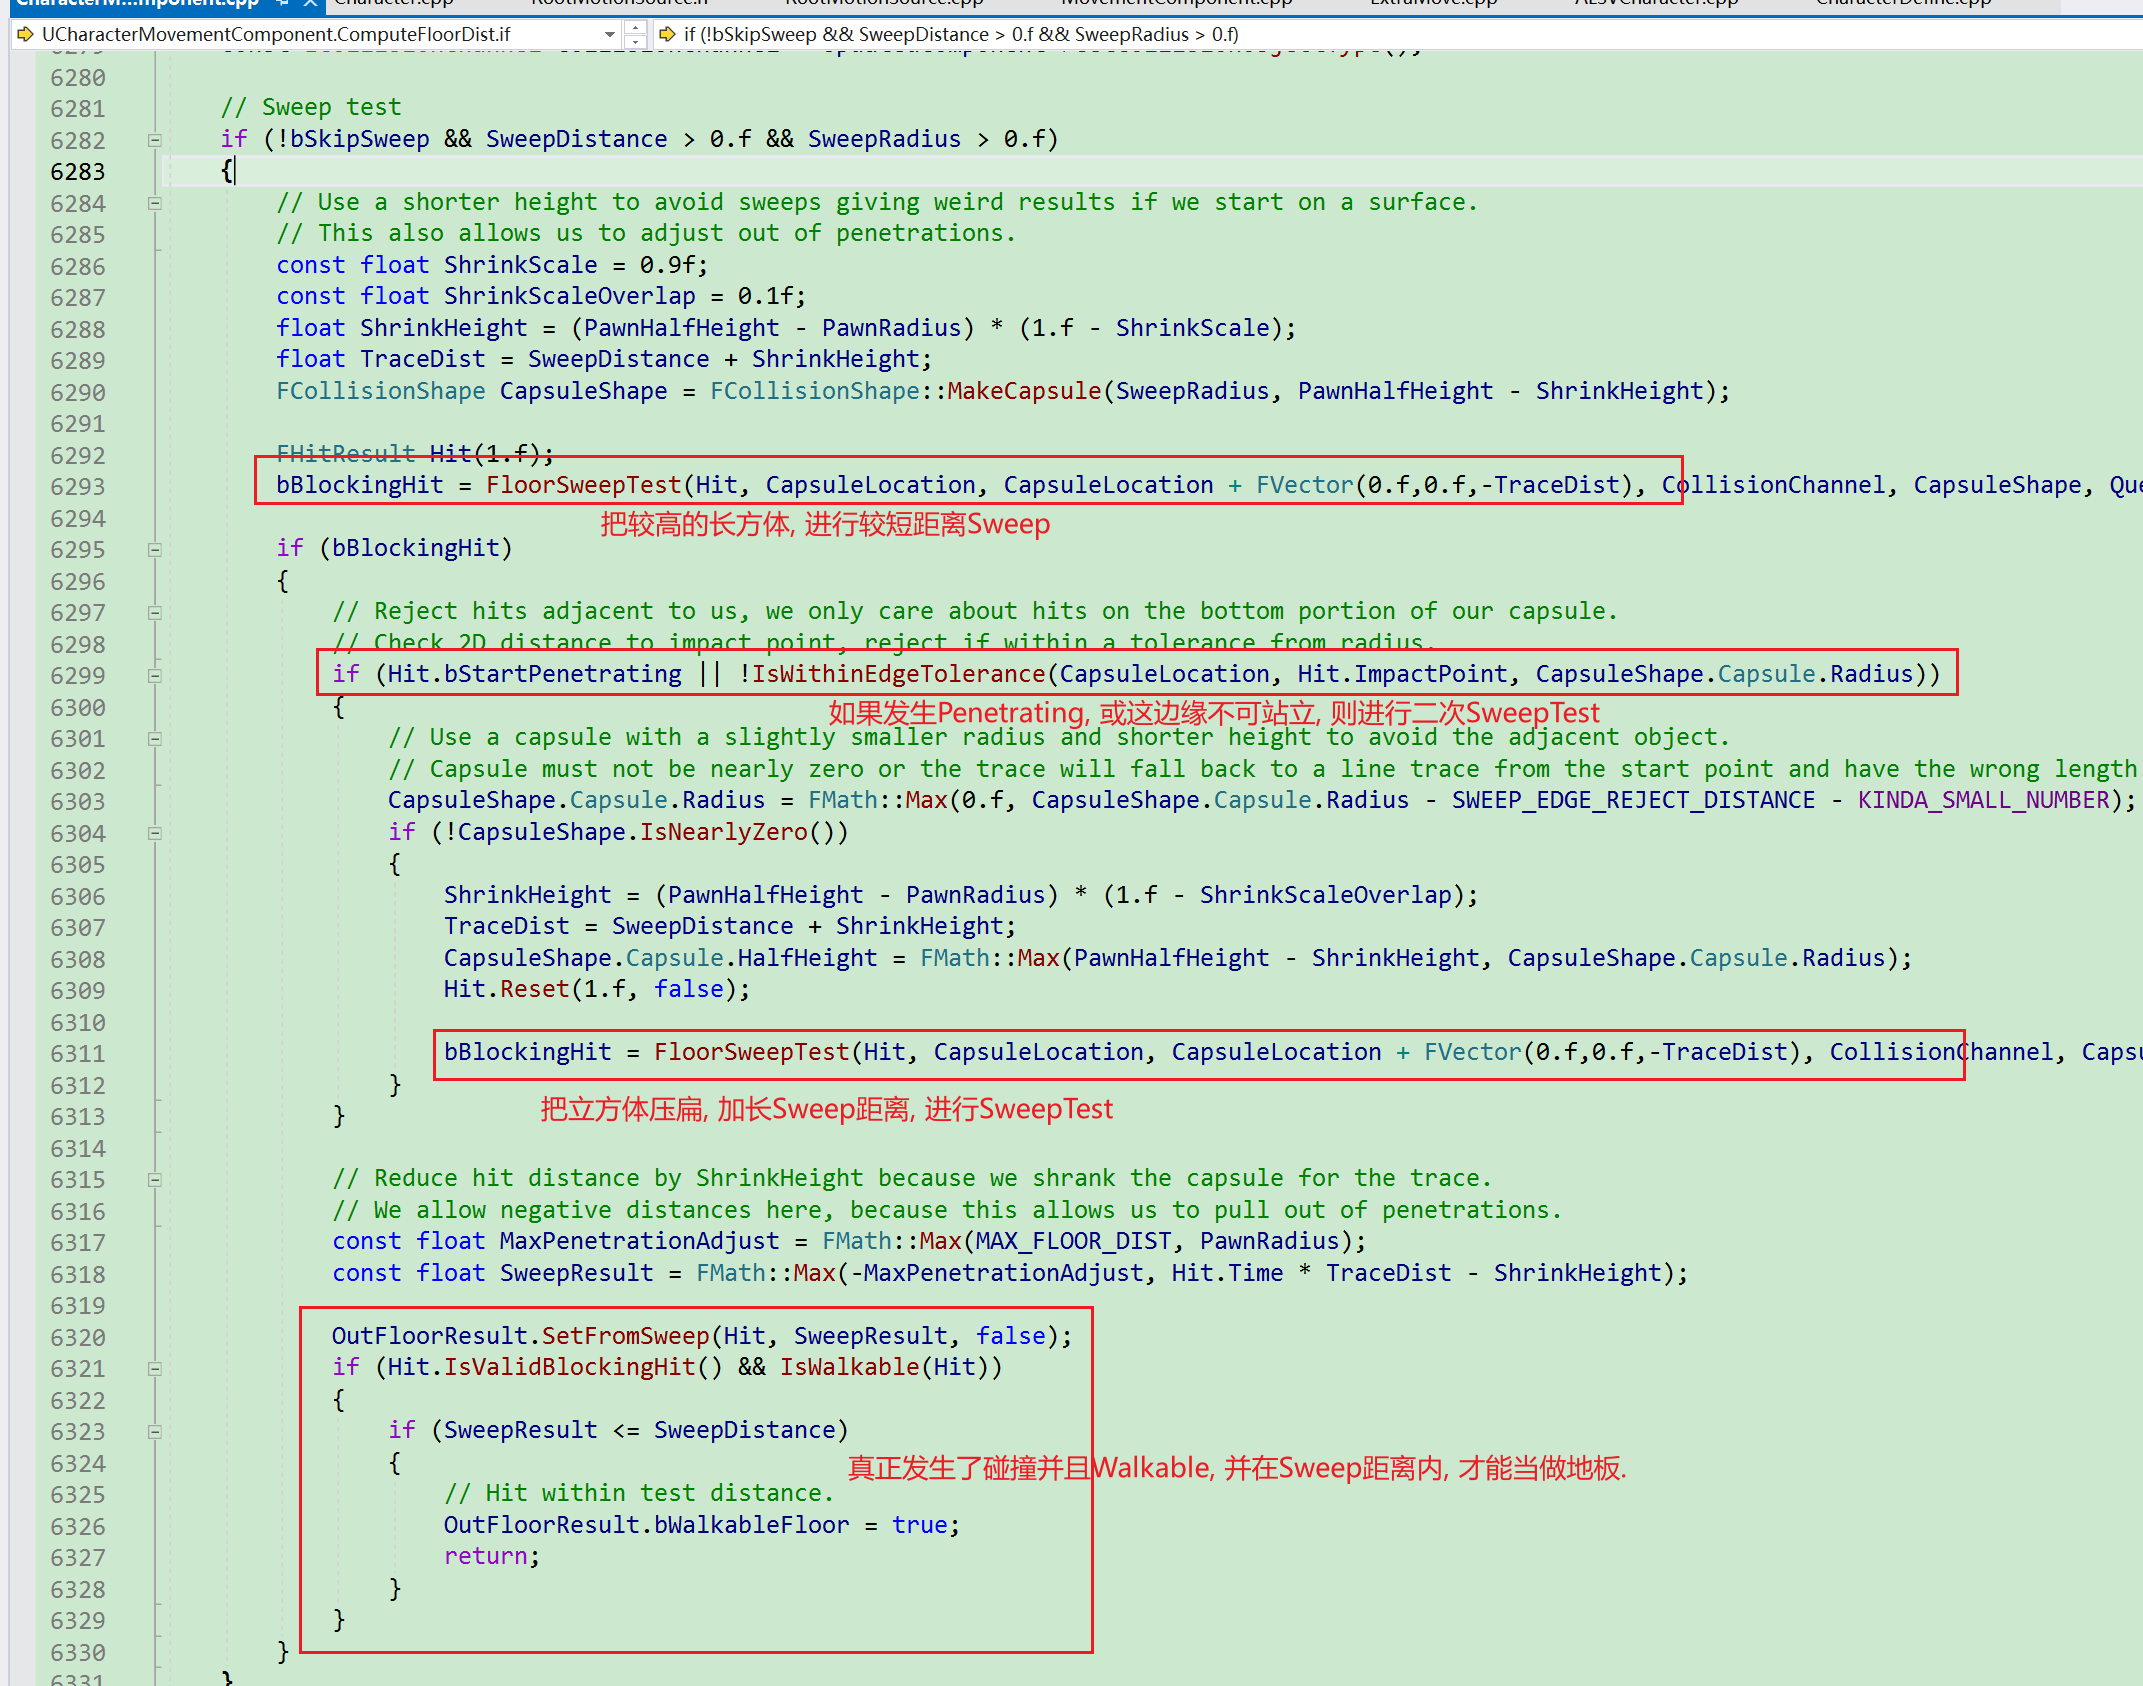Fold the IsNearlyZero if block at line 6304
This screenshot has width=2143, height=1686.
coord(155,833)
